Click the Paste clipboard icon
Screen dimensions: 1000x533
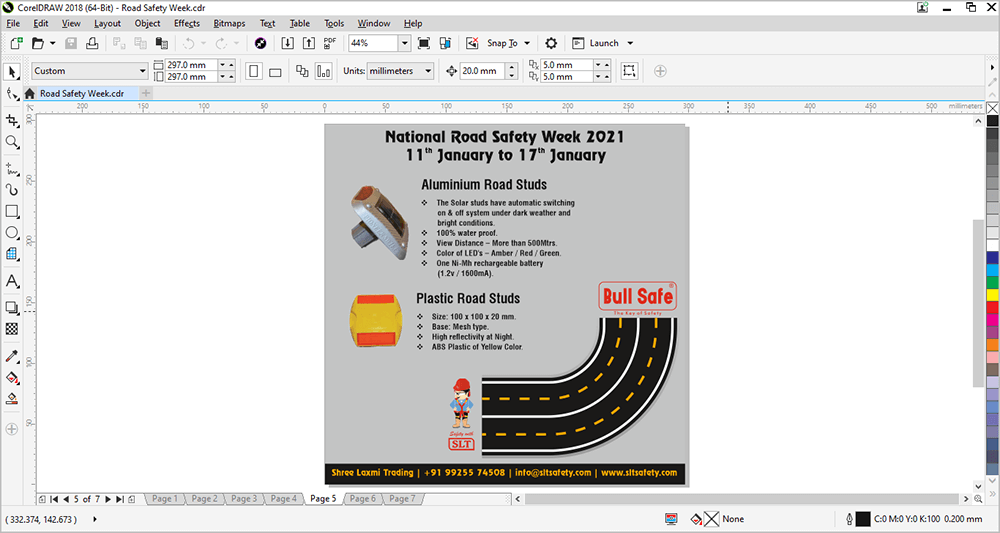coord(162,43)
